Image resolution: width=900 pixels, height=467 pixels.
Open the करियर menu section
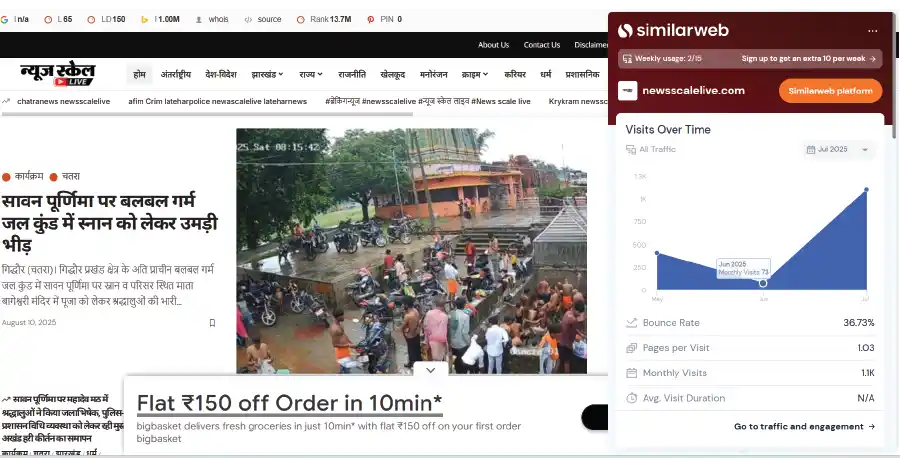[515, 75]
